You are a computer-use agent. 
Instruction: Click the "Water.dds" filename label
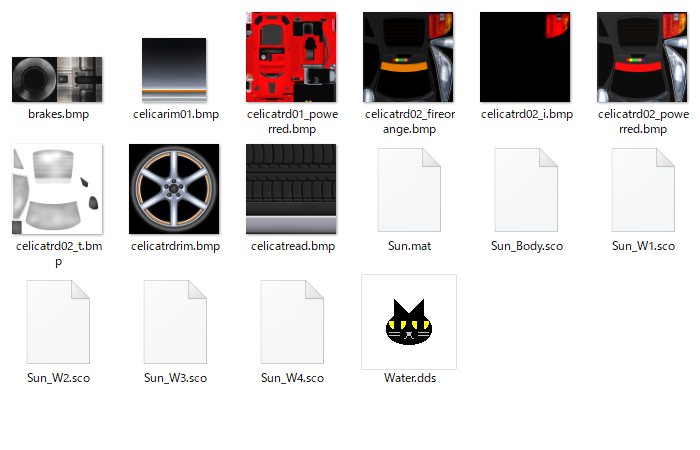click(409, 378)
